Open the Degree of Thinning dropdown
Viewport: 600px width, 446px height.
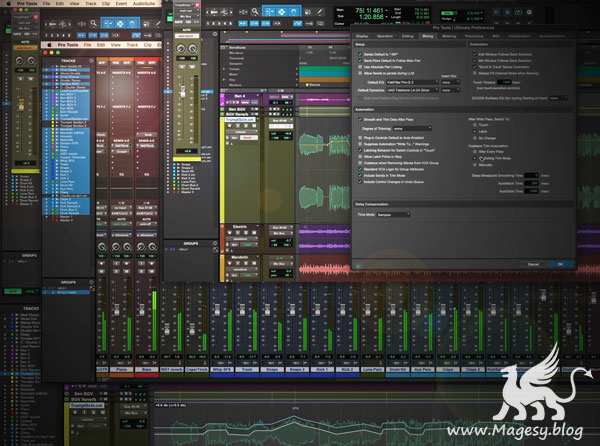coord(412,129)
